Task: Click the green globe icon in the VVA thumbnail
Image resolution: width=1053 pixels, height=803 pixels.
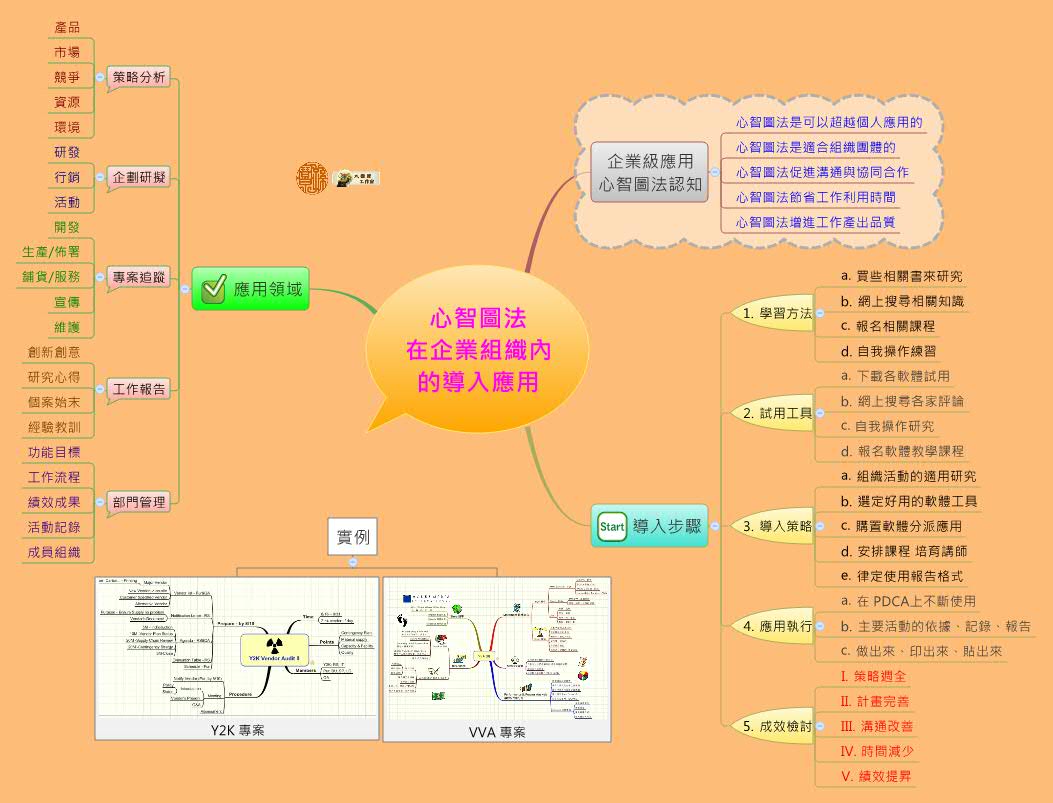Action: (x=456, y=608)
